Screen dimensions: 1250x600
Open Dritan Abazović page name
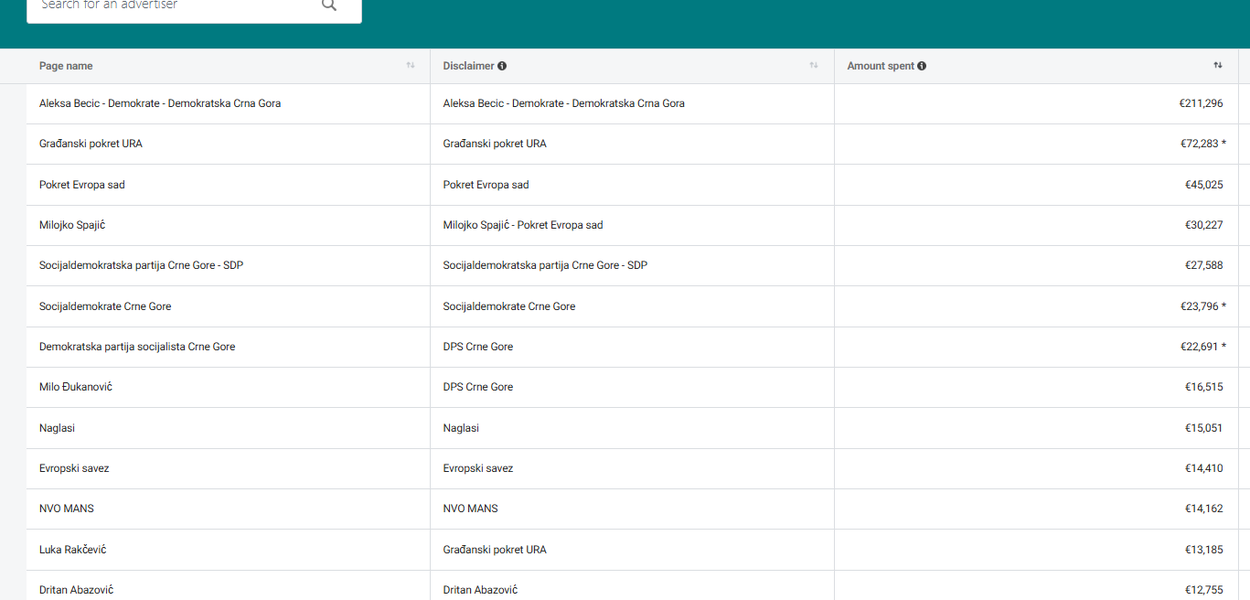[x=76, y=590]
